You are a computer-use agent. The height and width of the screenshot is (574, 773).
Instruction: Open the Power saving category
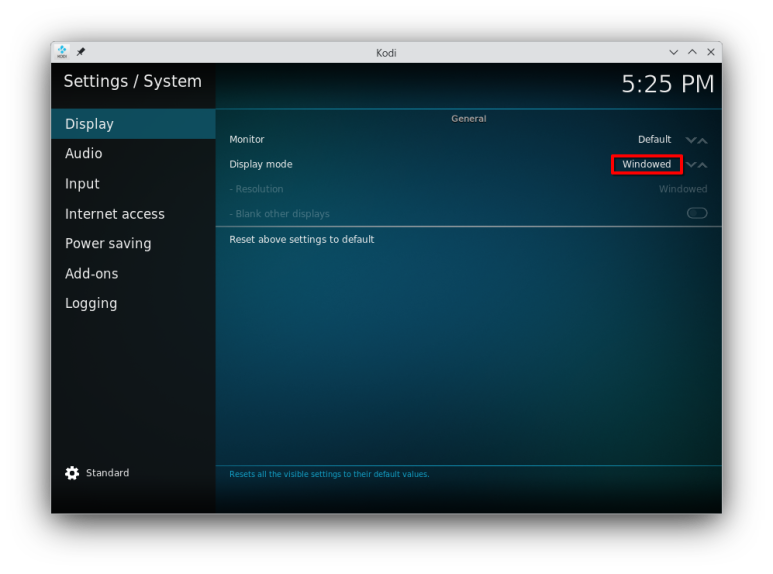(x=133, y=243)
